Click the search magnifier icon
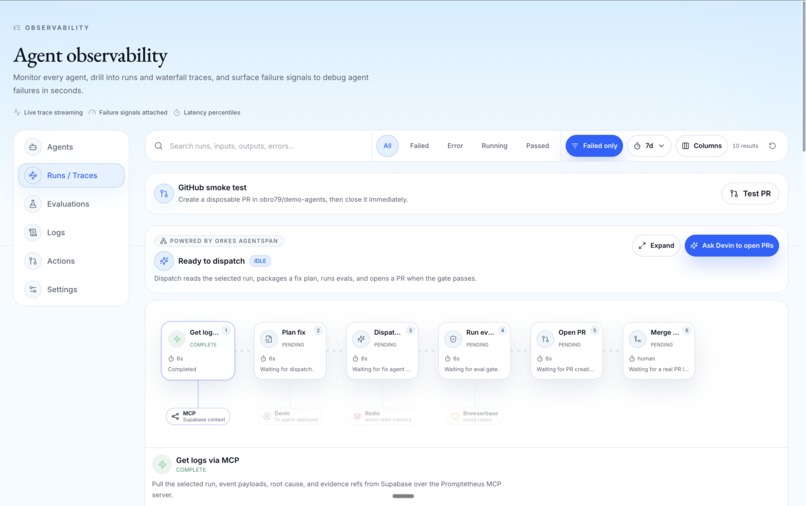 pos(159,146)
